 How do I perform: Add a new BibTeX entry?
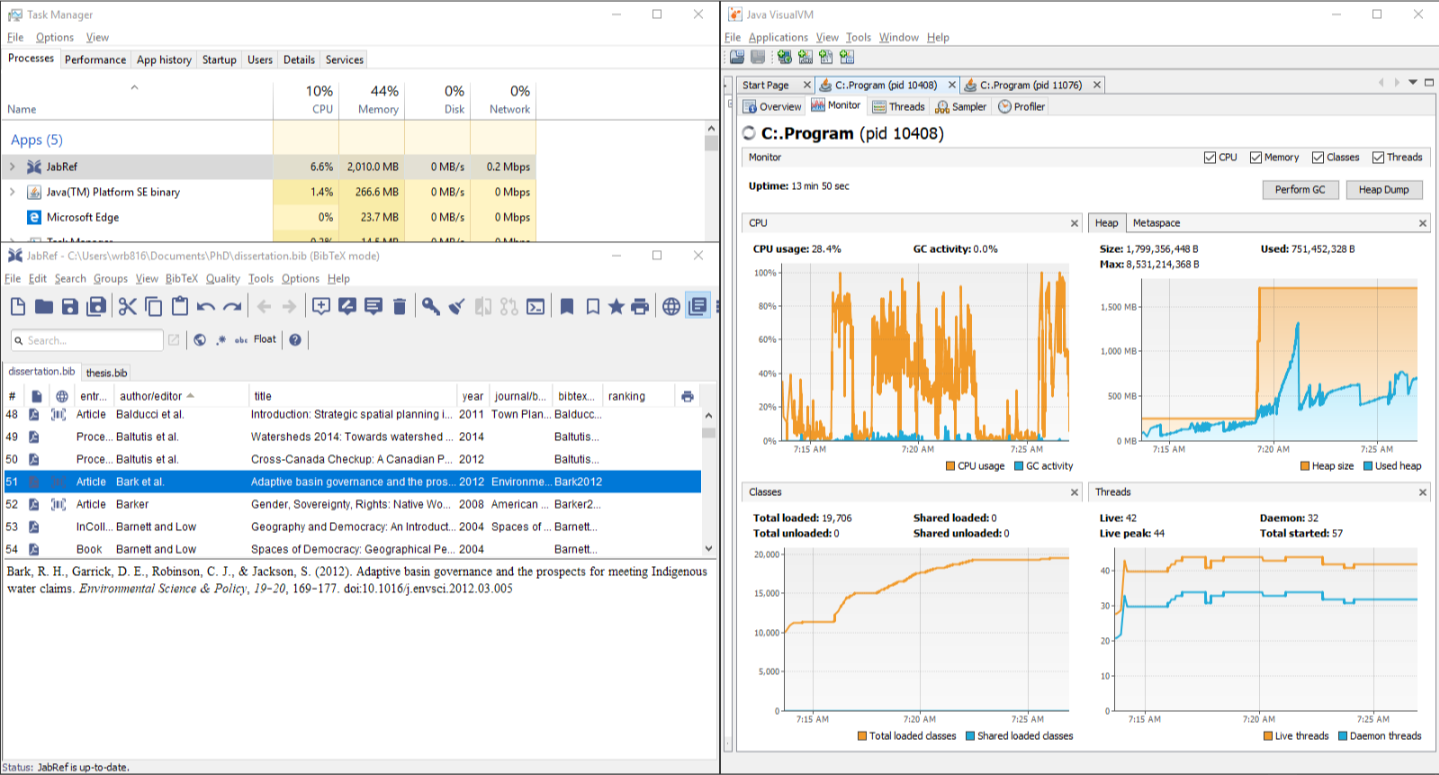click(x=321, y=307)
